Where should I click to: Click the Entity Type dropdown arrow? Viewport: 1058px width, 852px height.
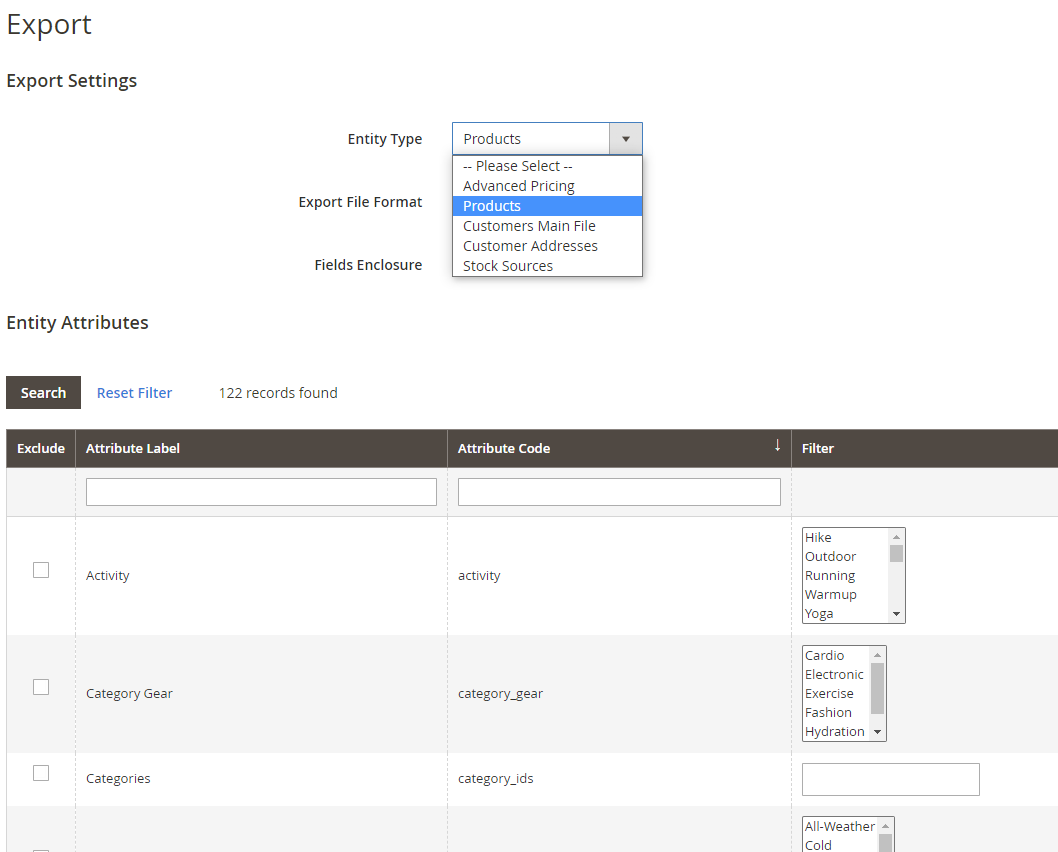coord(625,139)
